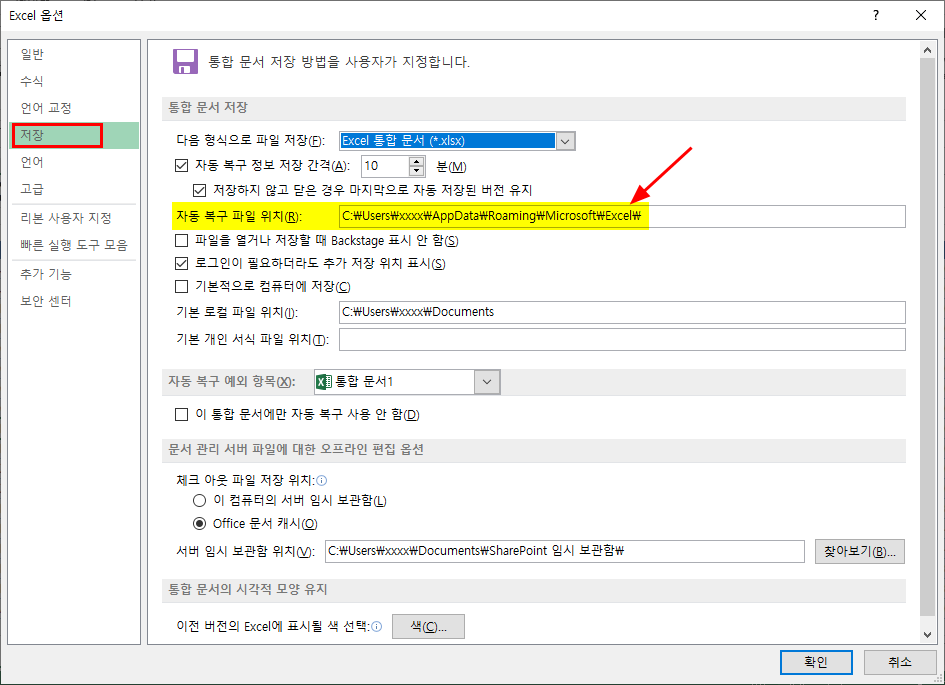Click 기본 로컬 파일 위치 path field
Image resolution: width=945 pixels, height=685 pixels.
coord(622,312)
